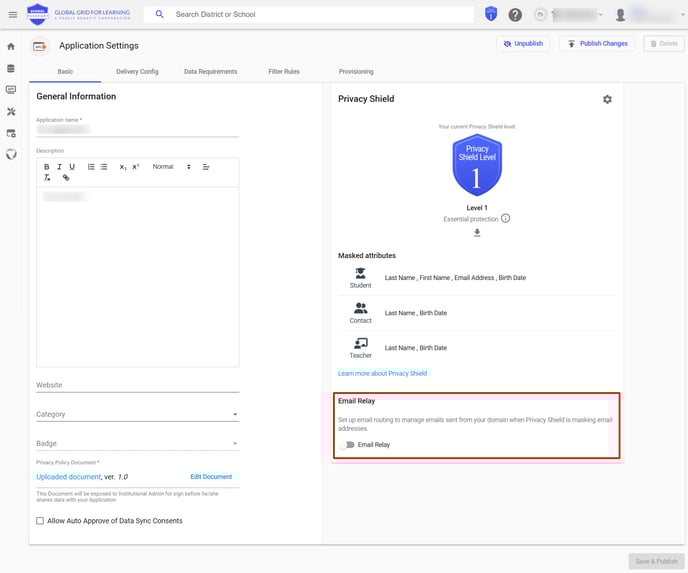Insert a link in description

point(66,178)
